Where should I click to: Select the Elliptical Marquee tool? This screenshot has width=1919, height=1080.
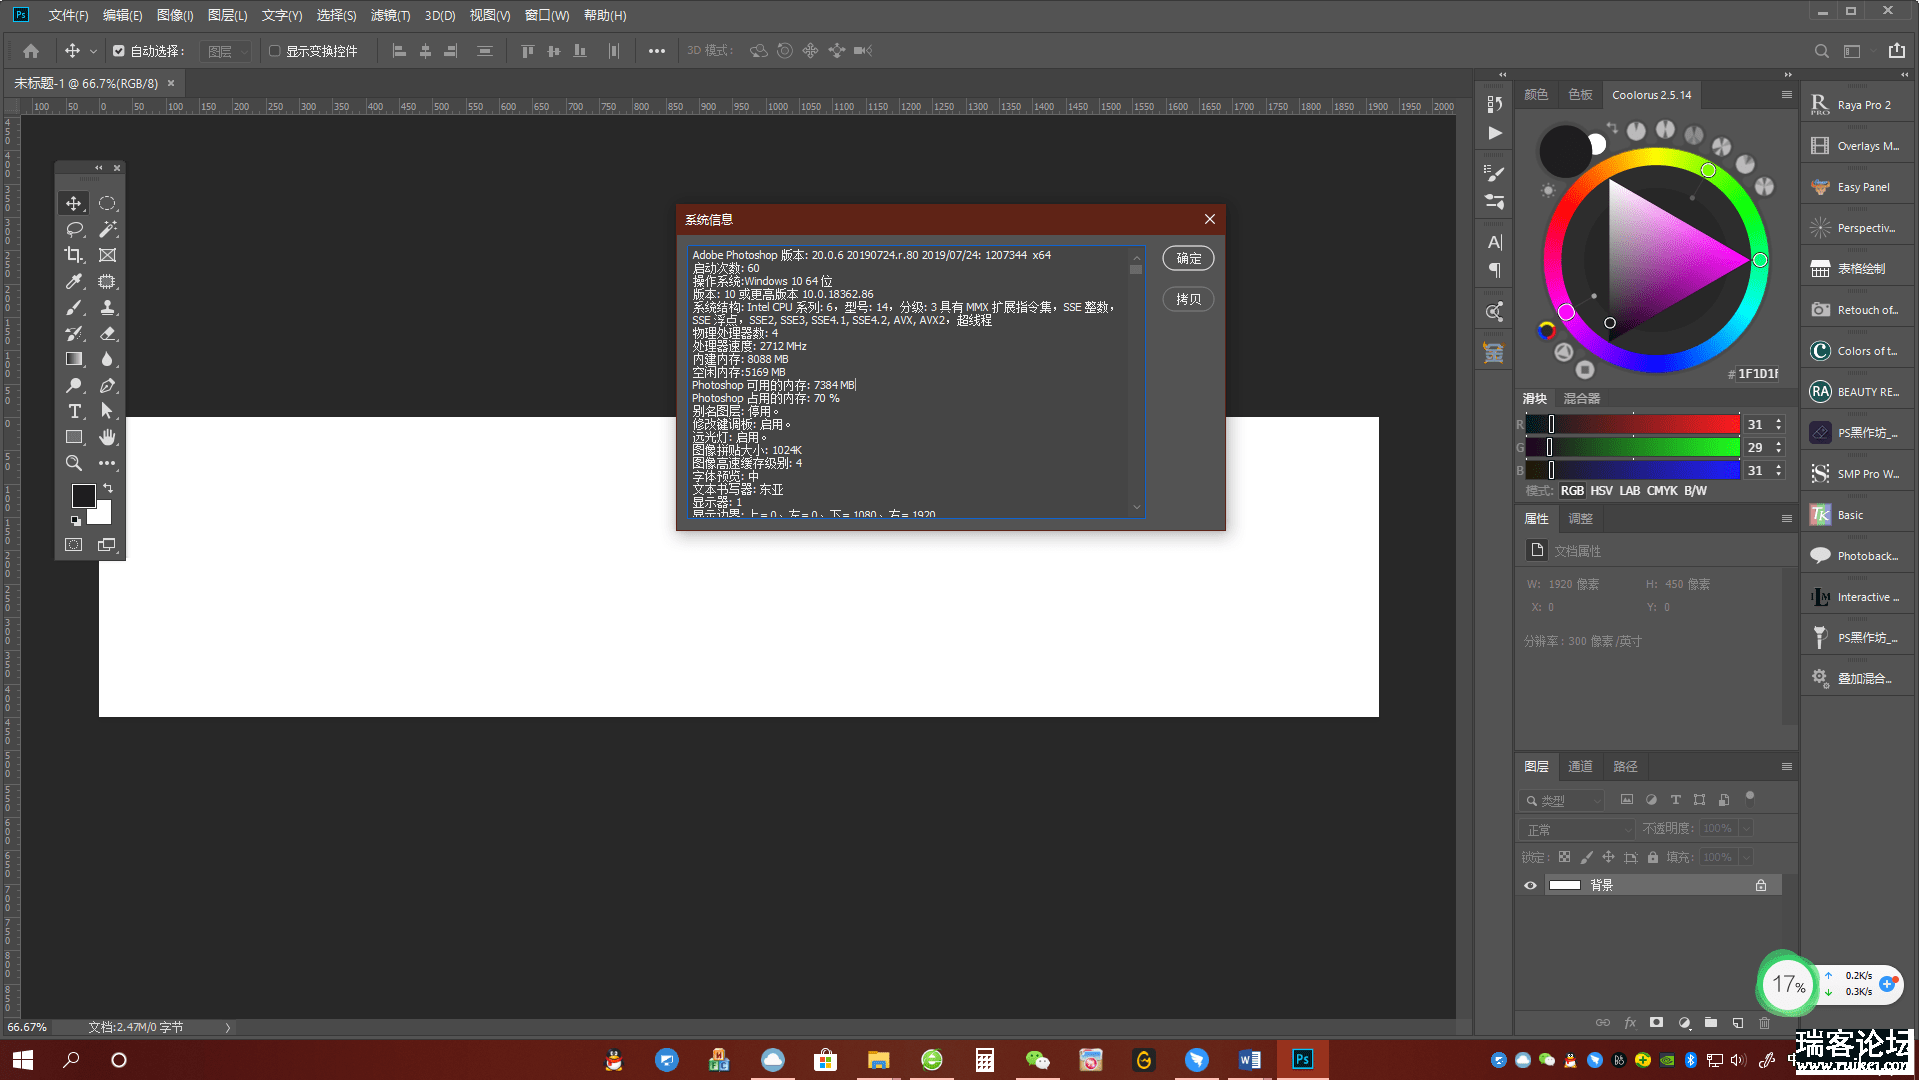(107, 203)
